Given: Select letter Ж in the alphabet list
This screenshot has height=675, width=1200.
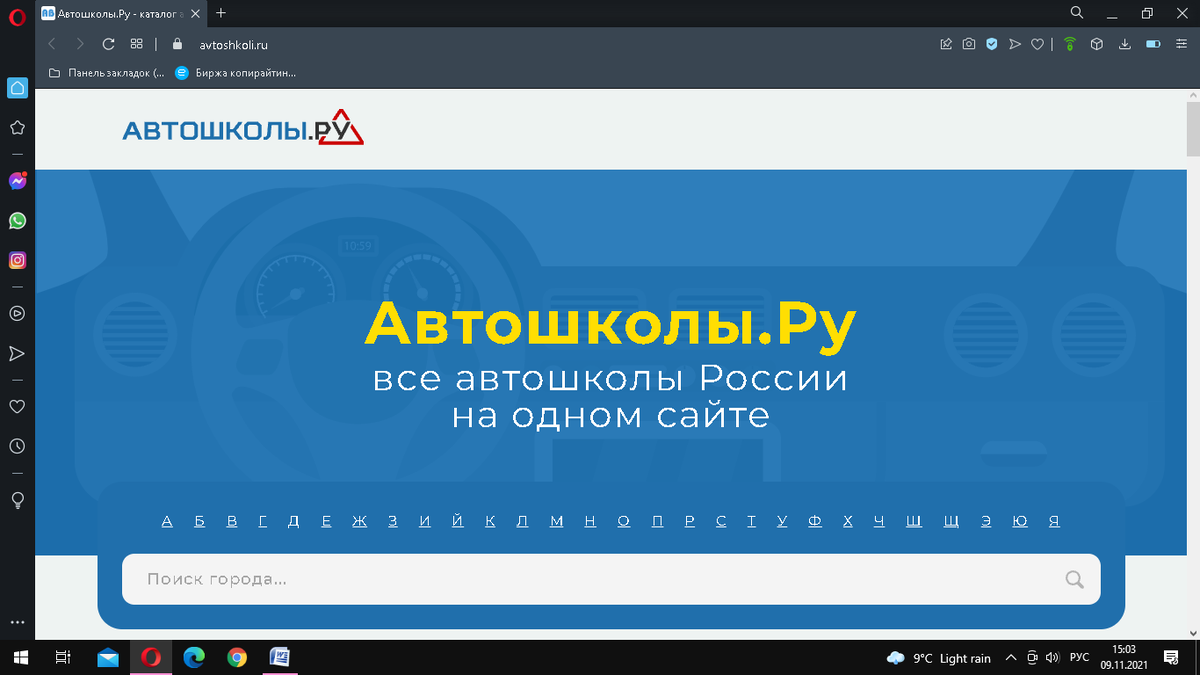Looking at the screenshot, I should click(x=360, y=521).
